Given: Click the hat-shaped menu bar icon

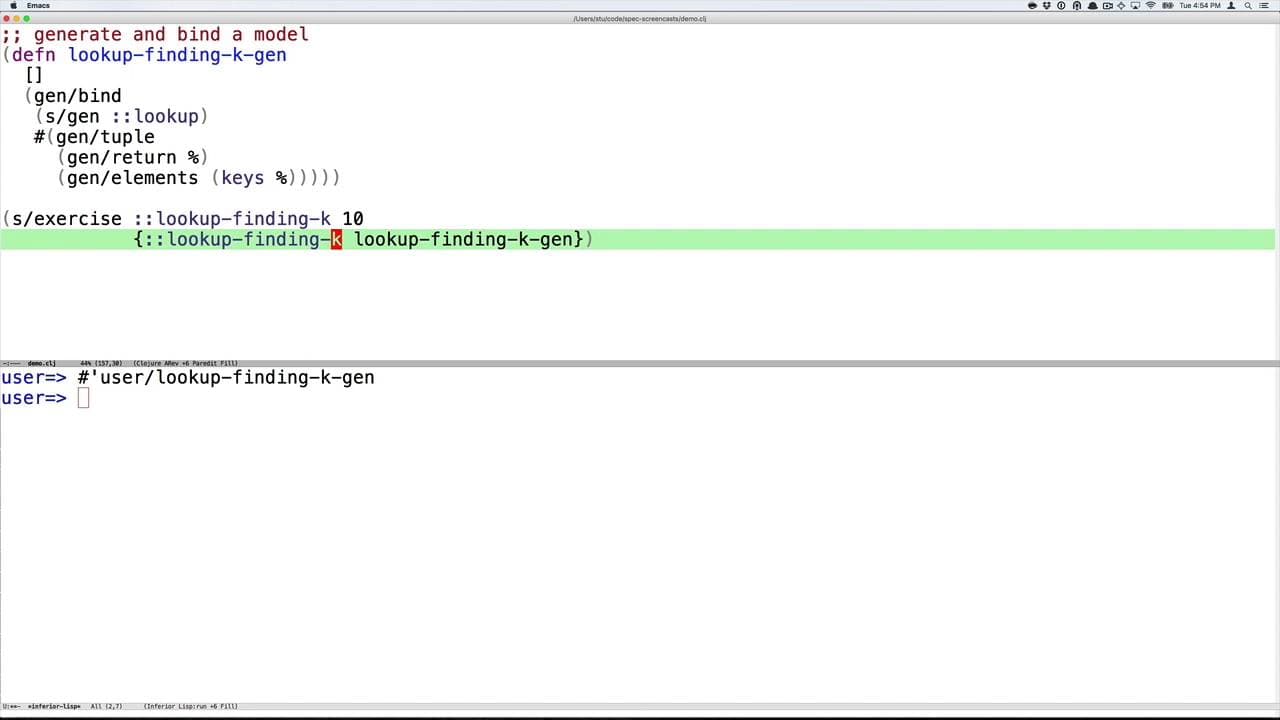Looking at the screenshot, I should tap(1092, 5).
